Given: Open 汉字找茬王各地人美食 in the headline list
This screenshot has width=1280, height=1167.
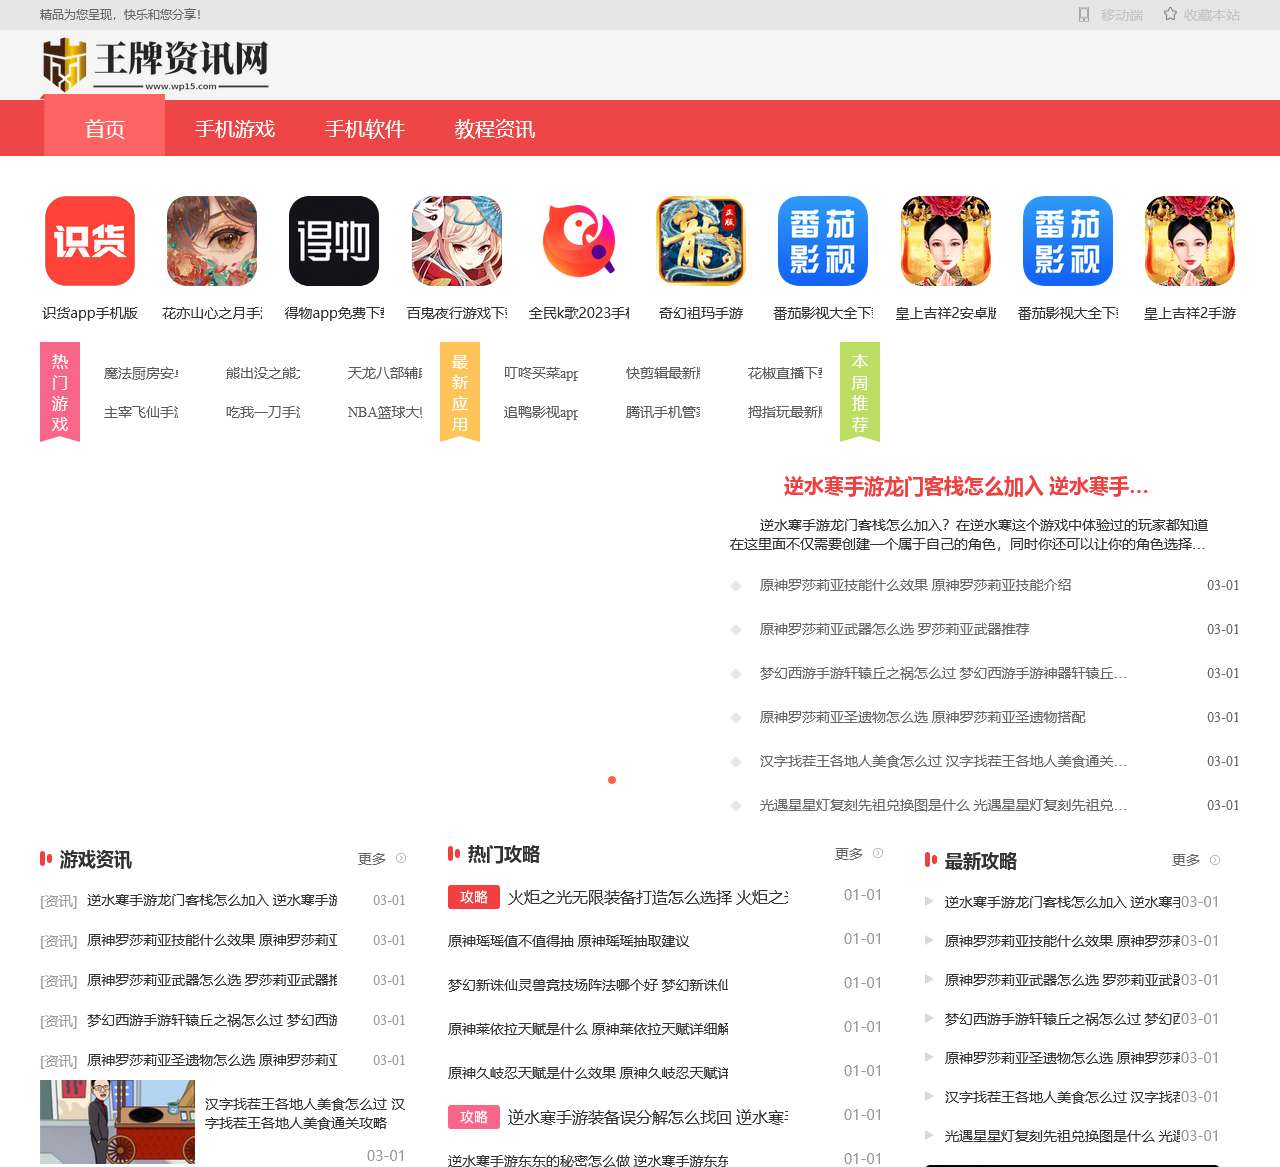Looking at the screenshot, I should point(943,761).
